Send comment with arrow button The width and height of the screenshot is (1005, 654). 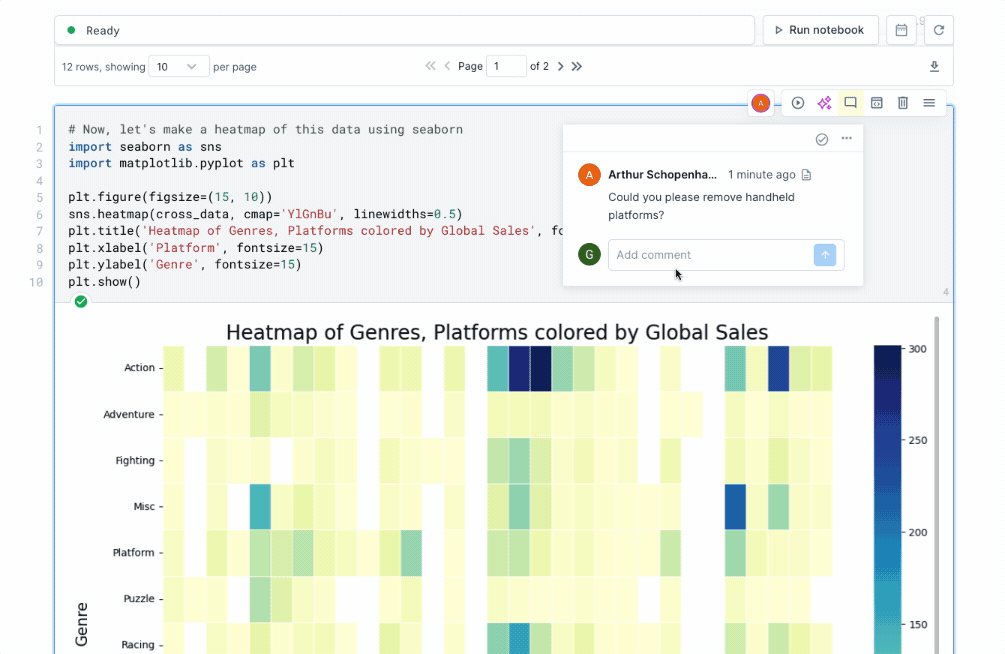825,255
